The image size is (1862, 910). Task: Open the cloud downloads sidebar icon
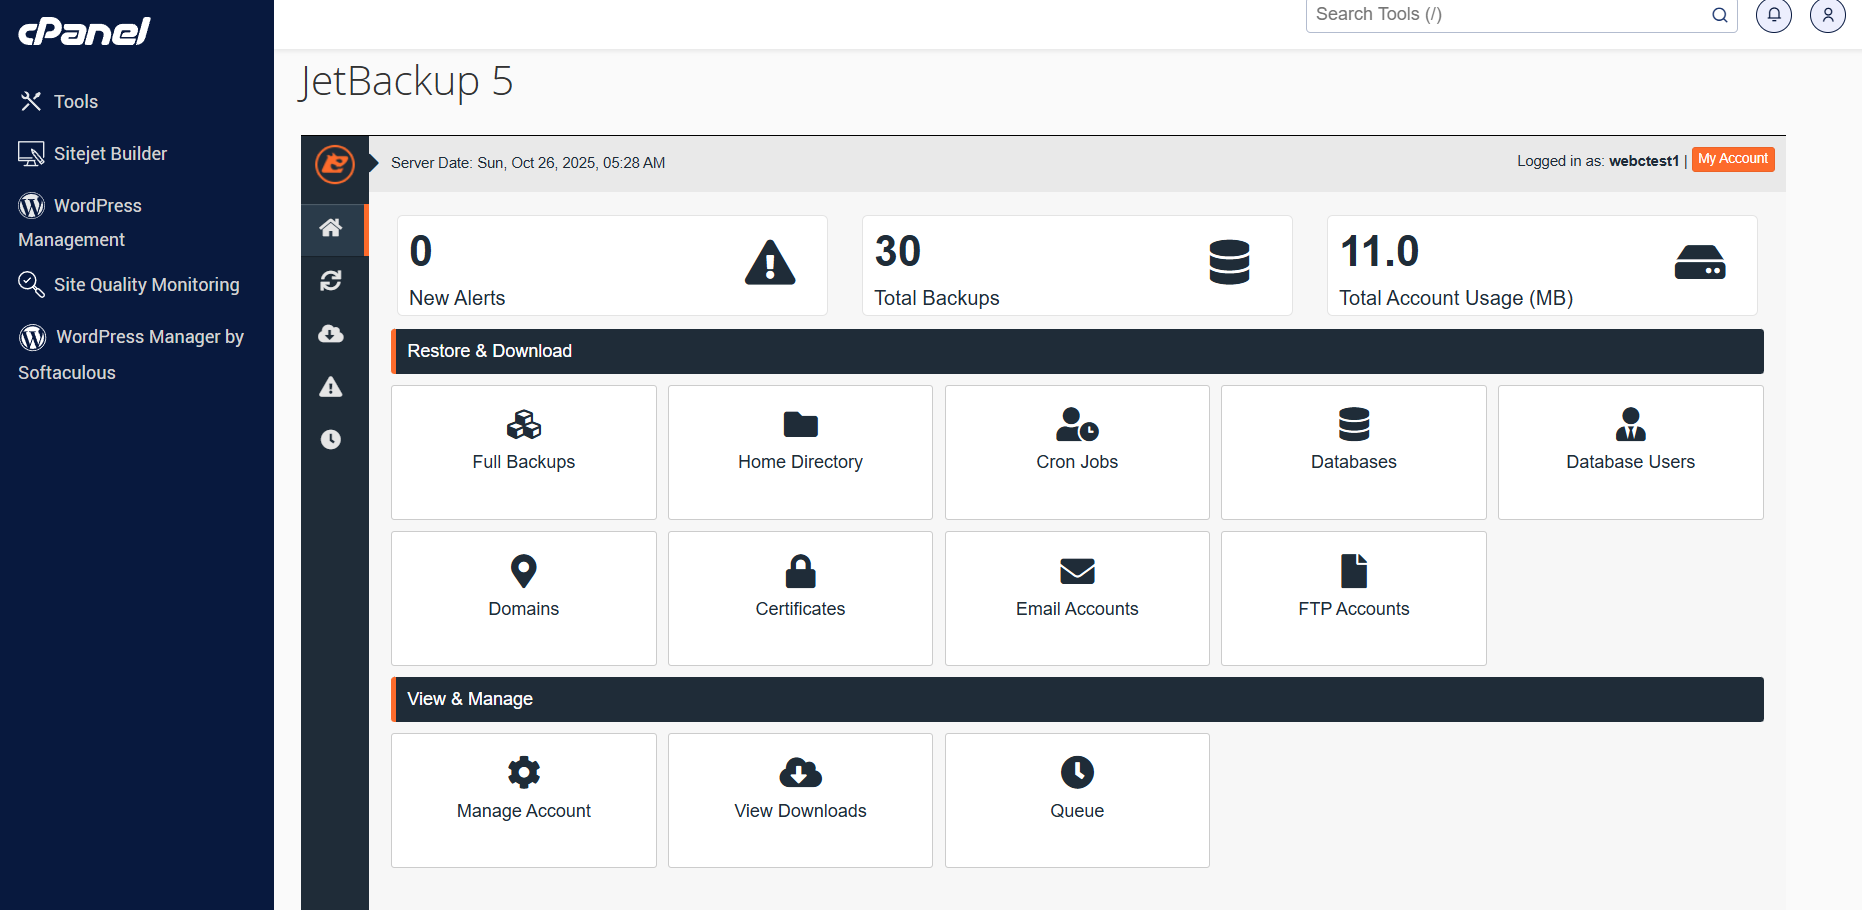click(x=331, y=334)
